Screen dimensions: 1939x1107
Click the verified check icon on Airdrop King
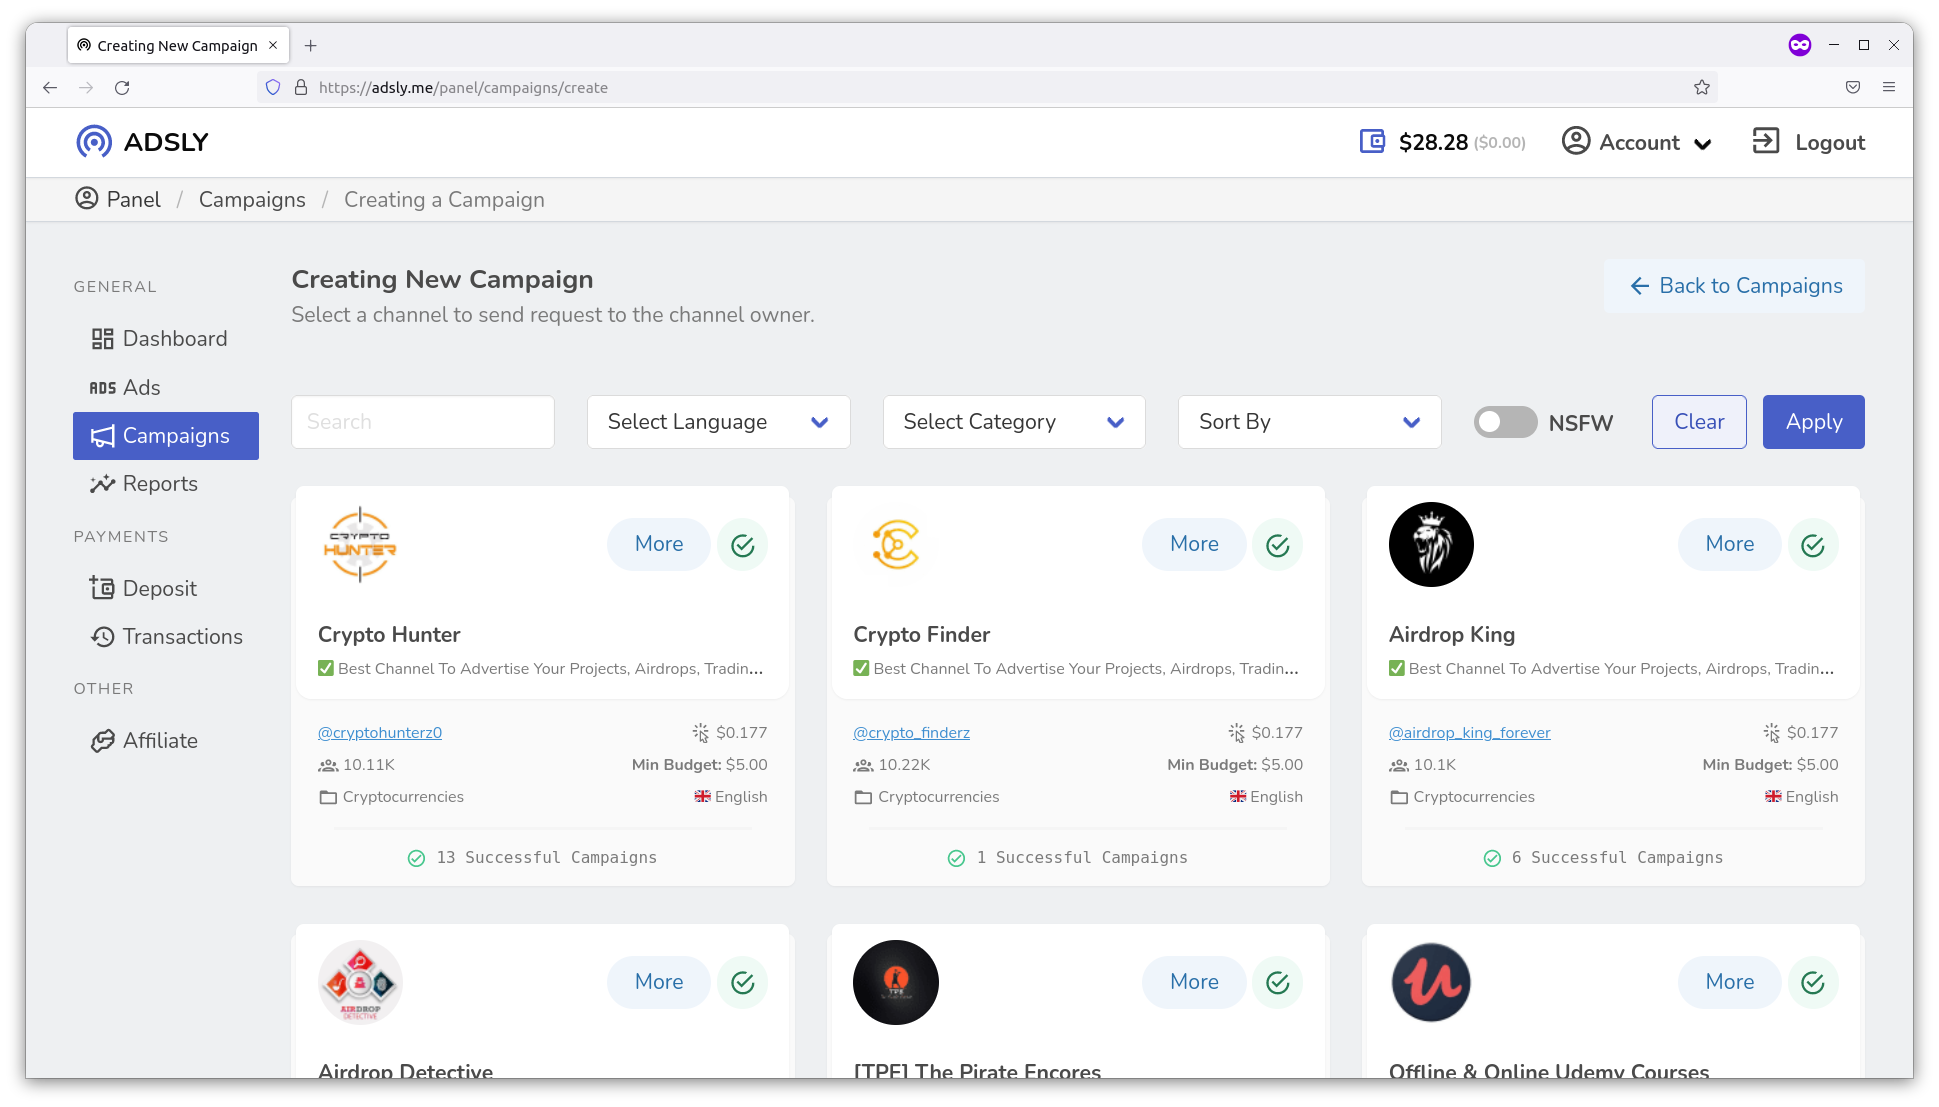tap(1812, 545)
